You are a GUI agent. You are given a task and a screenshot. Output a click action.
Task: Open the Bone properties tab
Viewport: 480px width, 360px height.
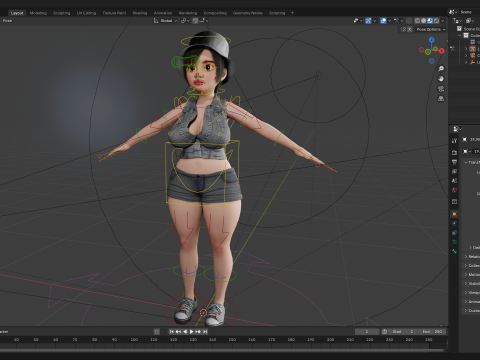pos(454,251)
